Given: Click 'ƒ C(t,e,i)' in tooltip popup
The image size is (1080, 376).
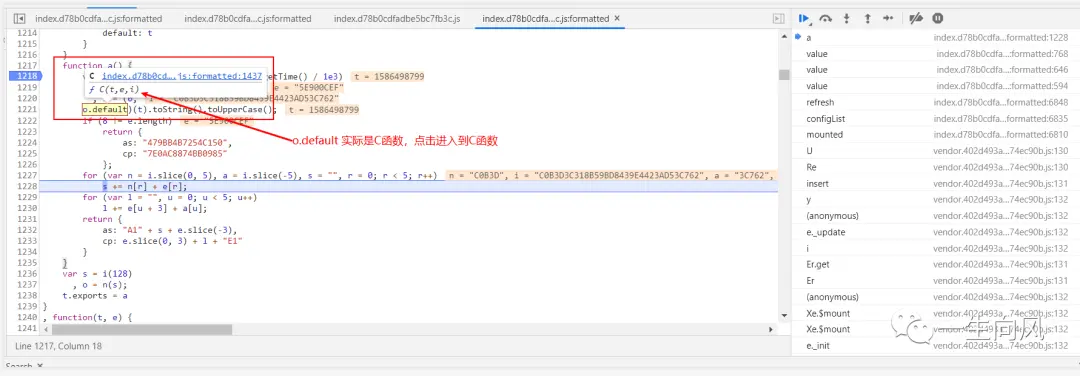Looking at the screenshot, I should 114,90.
